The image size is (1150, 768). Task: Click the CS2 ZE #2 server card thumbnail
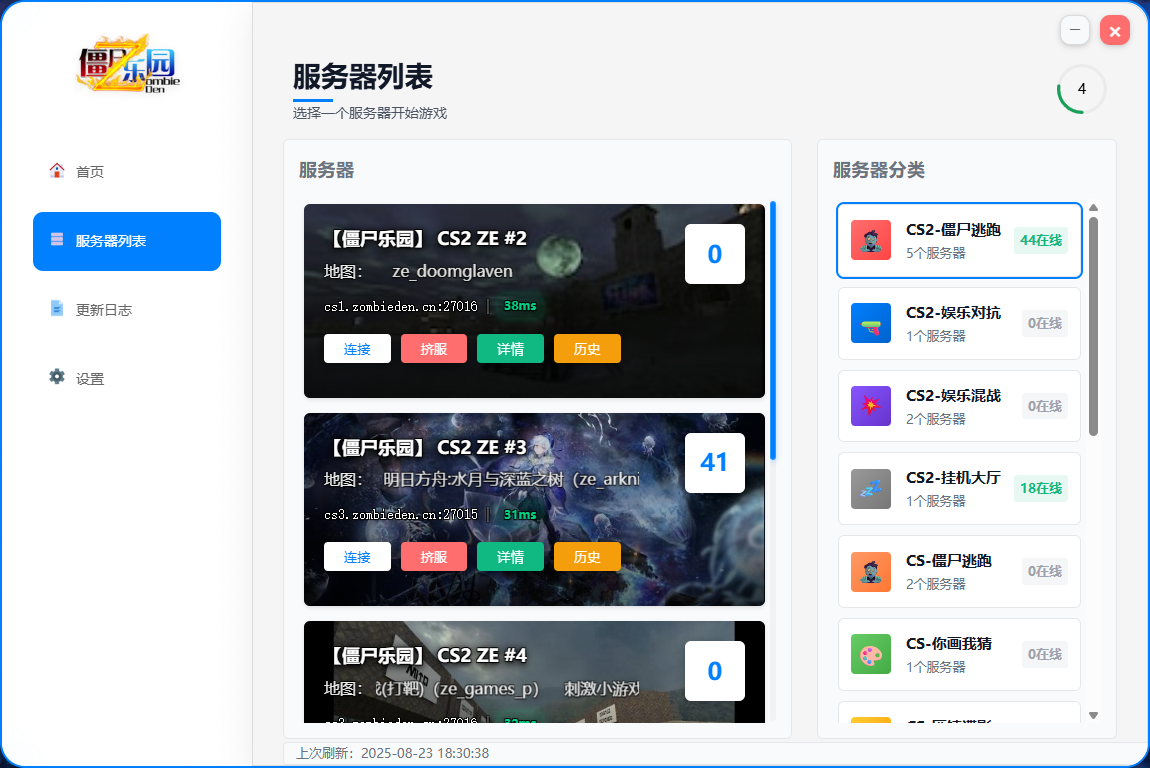coord(534,301)
